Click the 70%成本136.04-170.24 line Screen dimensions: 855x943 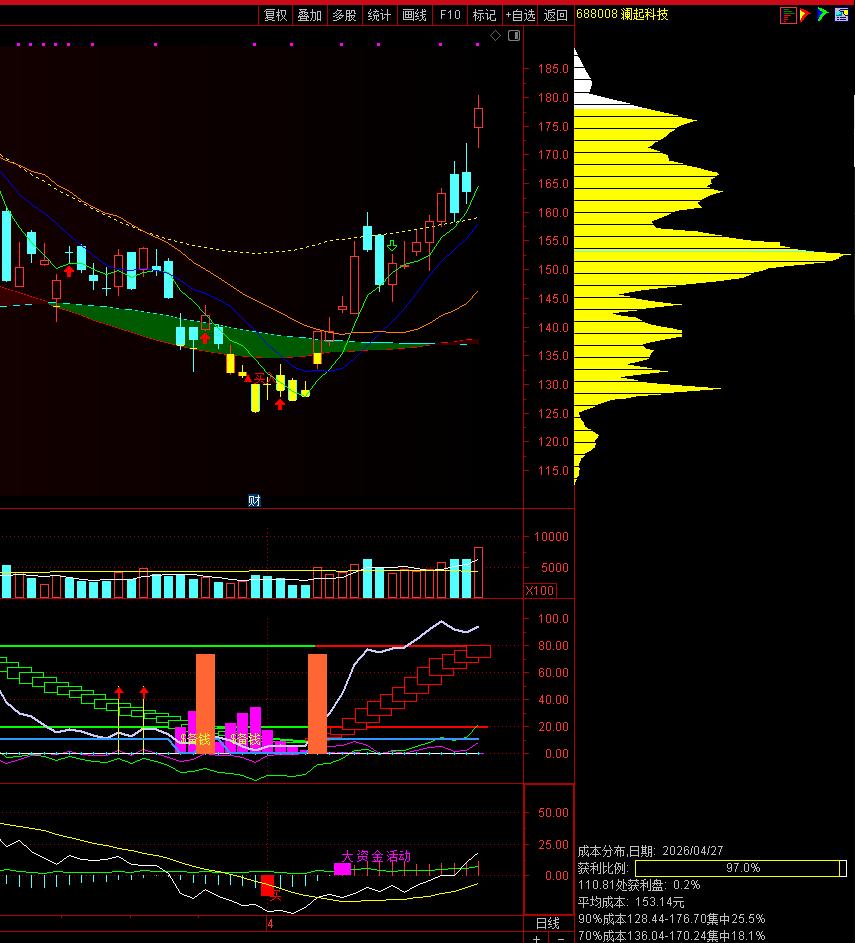[672, 936]
